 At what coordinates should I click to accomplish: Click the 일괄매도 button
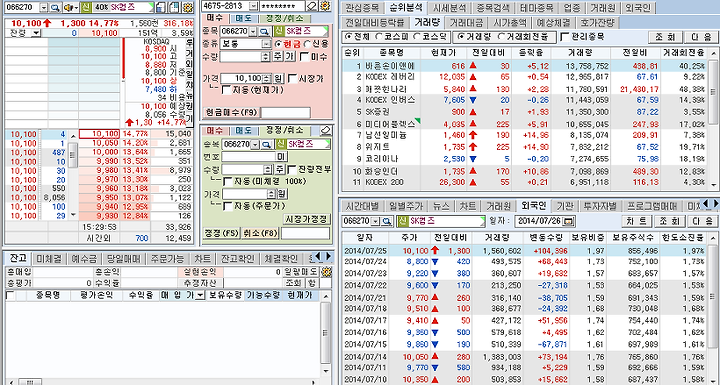point(301,272)
